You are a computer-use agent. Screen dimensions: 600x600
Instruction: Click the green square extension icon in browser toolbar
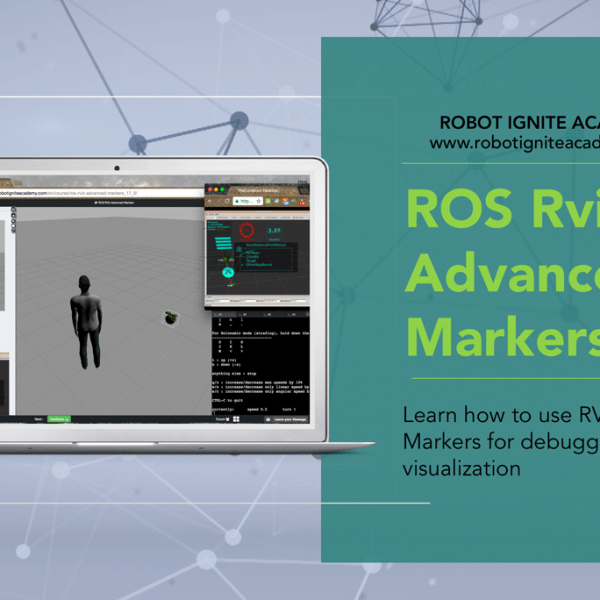click(268, 201)
